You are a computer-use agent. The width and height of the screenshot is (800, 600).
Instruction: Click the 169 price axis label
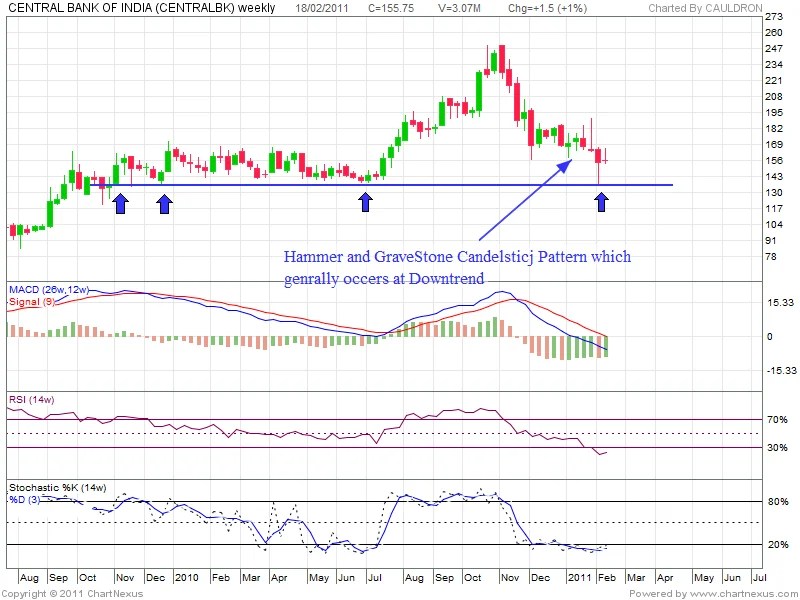774,145
